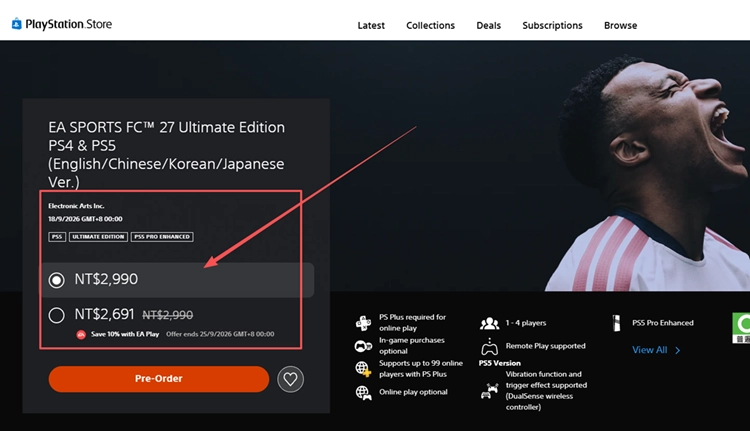Click the PS5 tag badge
This screenshot has width=750, height=431.
57,237
